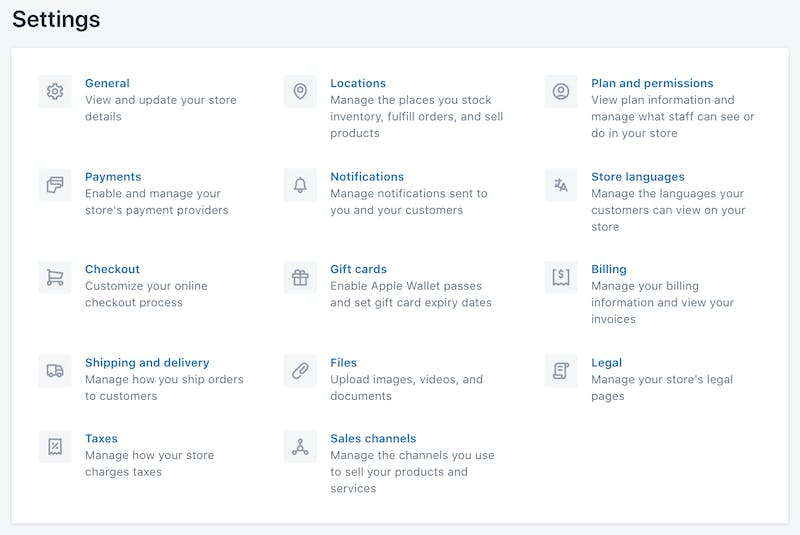Viewport: 800px width, 535px height.
Task: Go to Shipping and delivery settings
Action: click(x=147, y=363)
